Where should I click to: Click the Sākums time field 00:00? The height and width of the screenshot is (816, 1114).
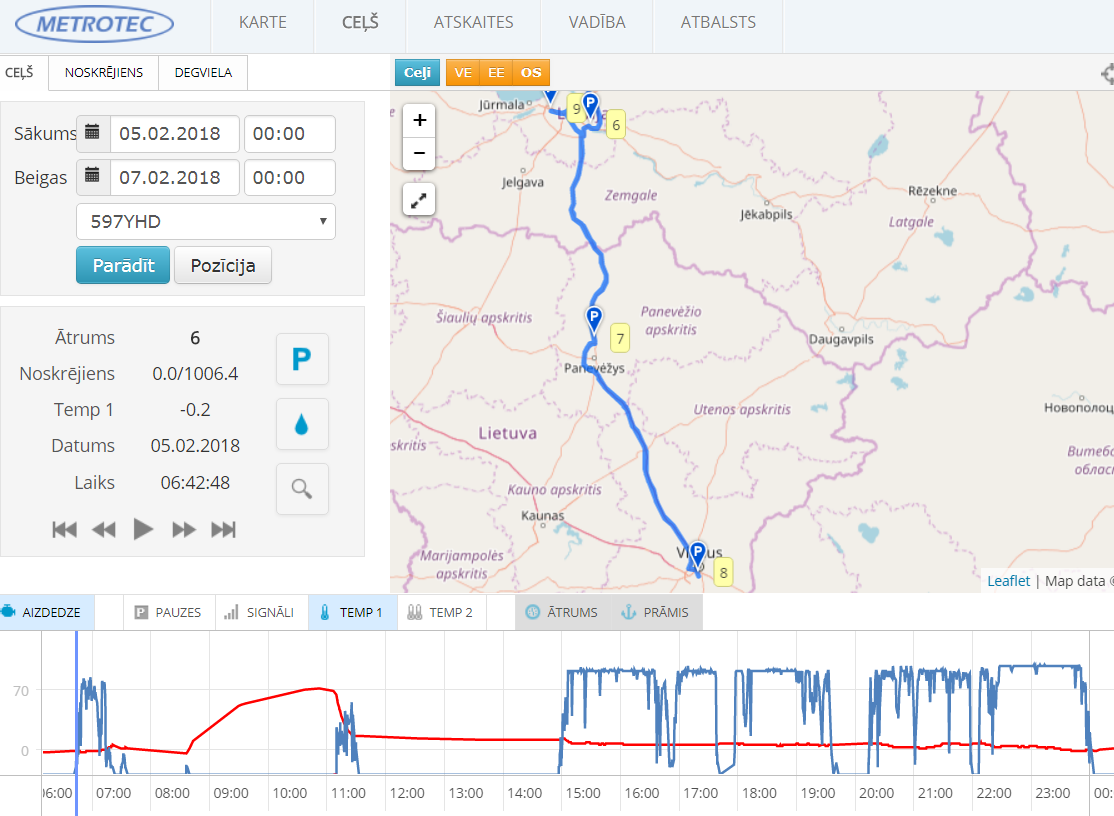[x=289, y=133]
